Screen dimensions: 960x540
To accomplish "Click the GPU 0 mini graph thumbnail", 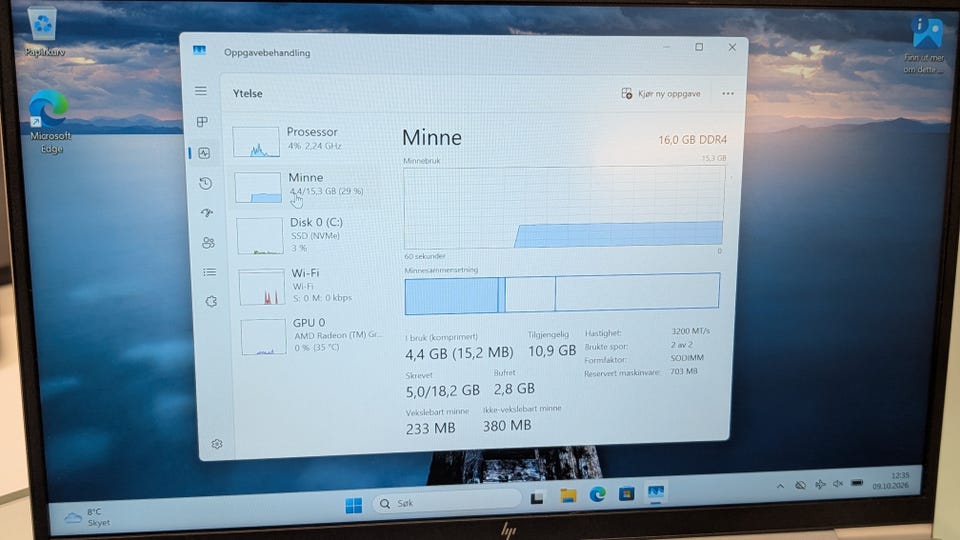I will pyautogui.click(x=263, y=336).
